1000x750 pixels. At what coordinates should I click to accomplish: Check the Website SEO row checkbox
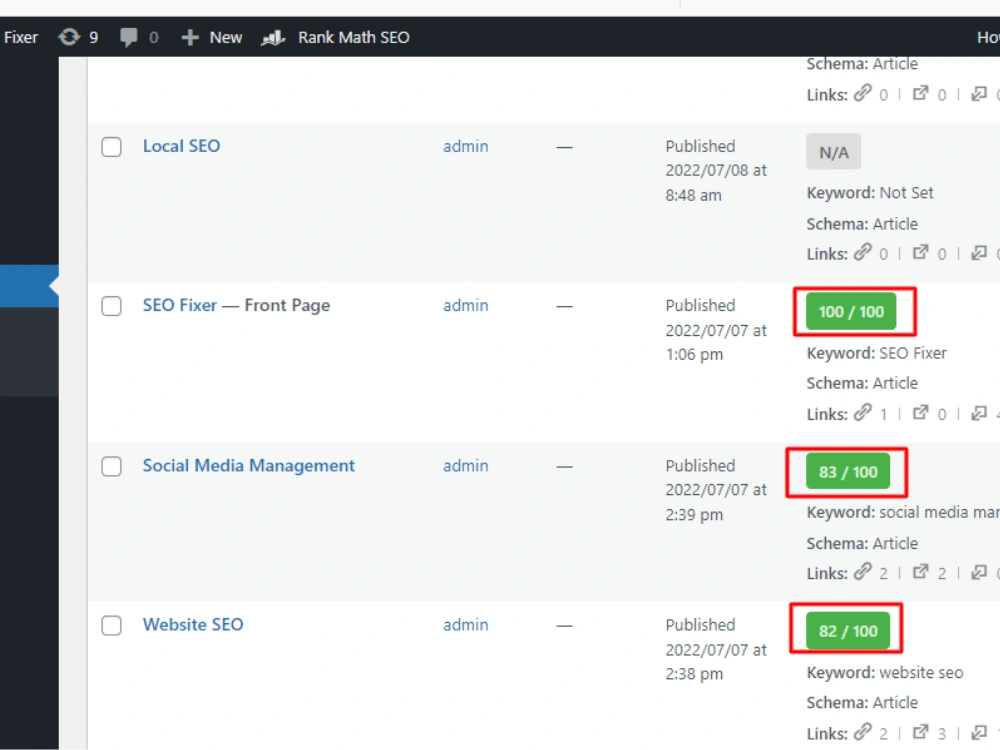point(112,626)
